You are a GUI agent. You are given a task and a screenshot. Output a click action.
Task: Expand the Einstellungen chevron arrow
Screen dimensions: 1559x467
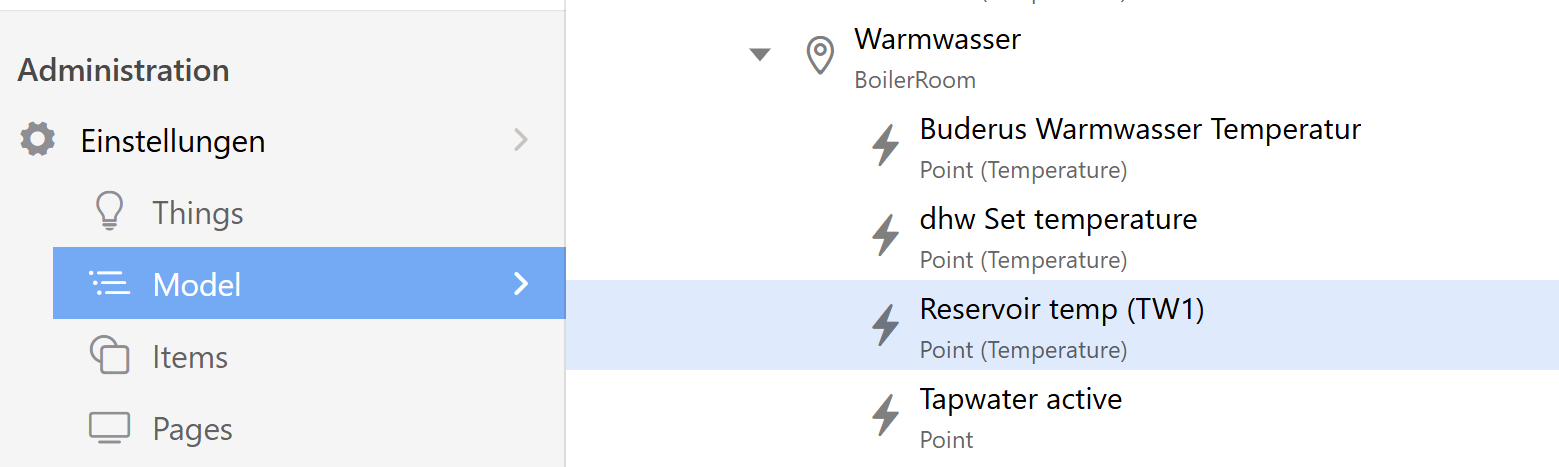[521, 139]
